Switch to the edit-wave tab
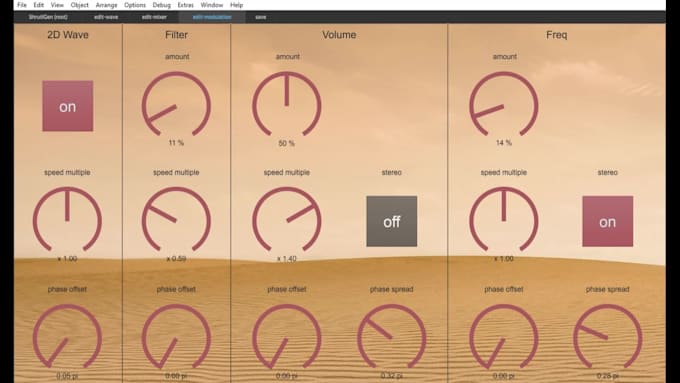 point(106,17)
